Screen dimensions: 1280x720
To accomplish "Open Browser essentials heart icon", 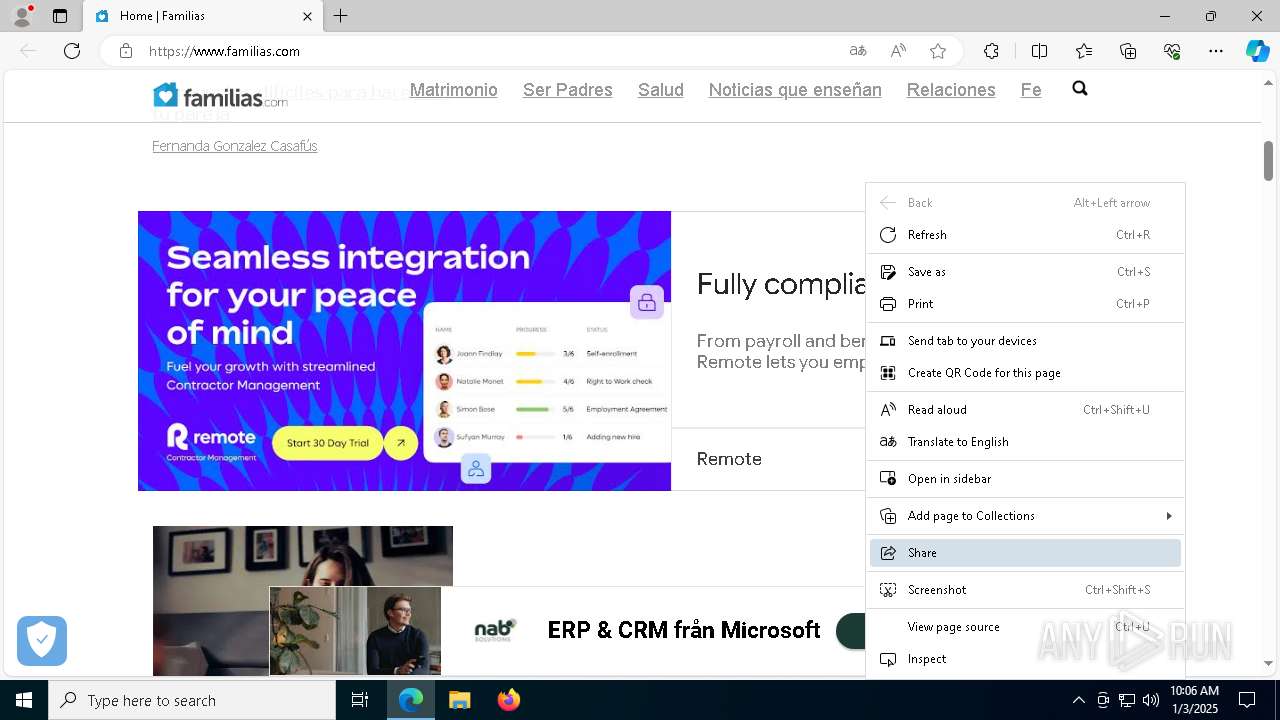I will pyautogui.click(x=1172, y=51).
